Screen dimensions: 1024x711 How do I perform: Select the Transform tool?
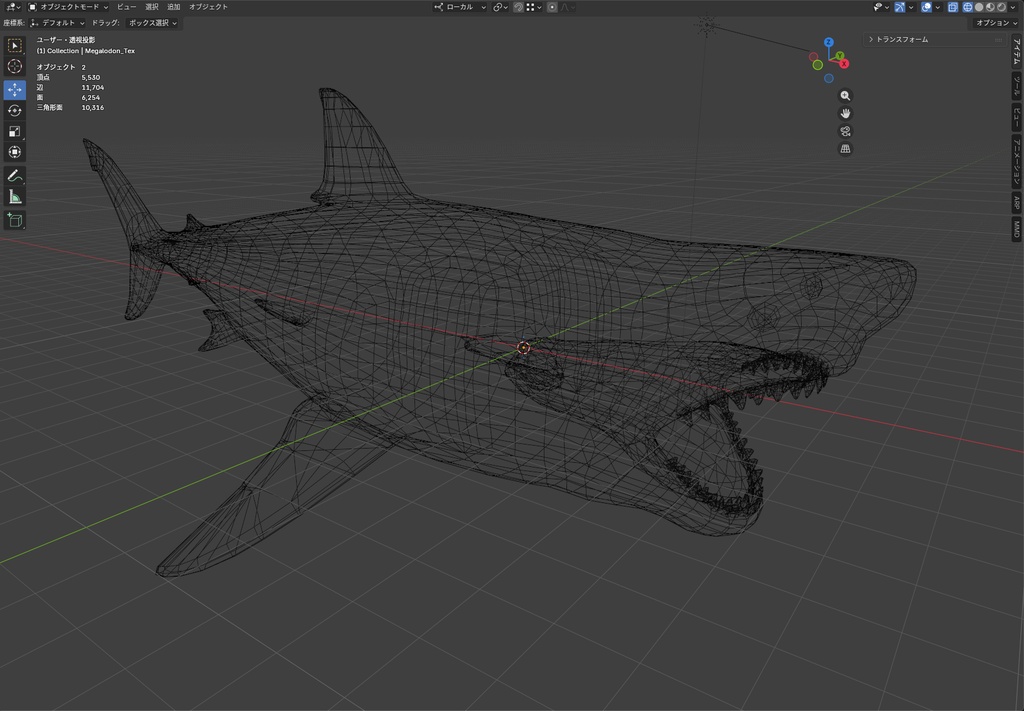tap(14, 152)
